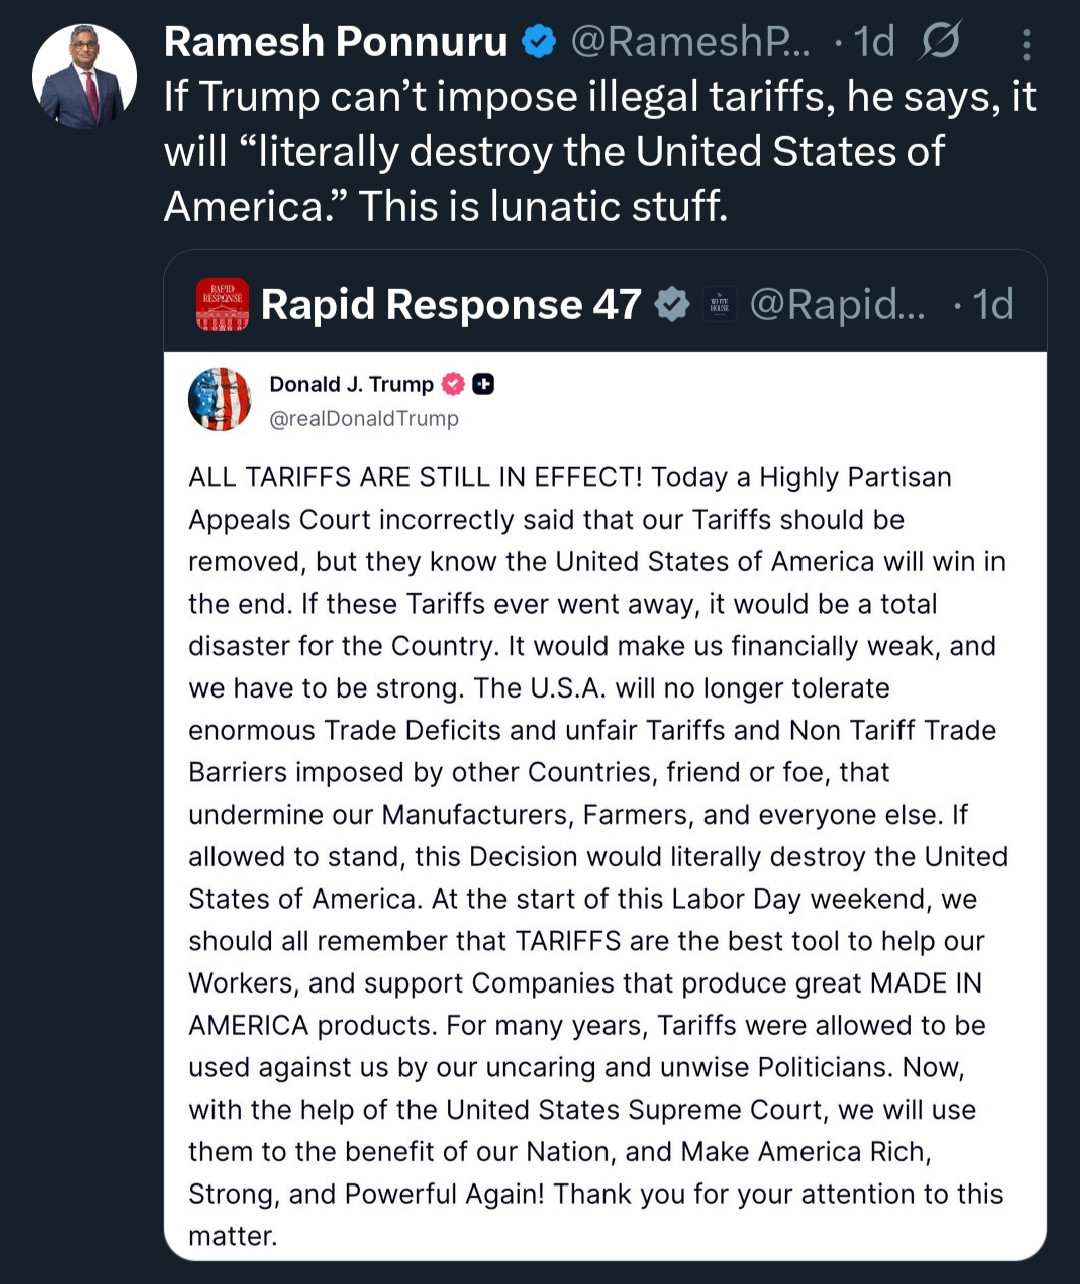
Task: Click the Rapid Response 47 red avatar
Action: pyautogui.click(x=222, y=304)
